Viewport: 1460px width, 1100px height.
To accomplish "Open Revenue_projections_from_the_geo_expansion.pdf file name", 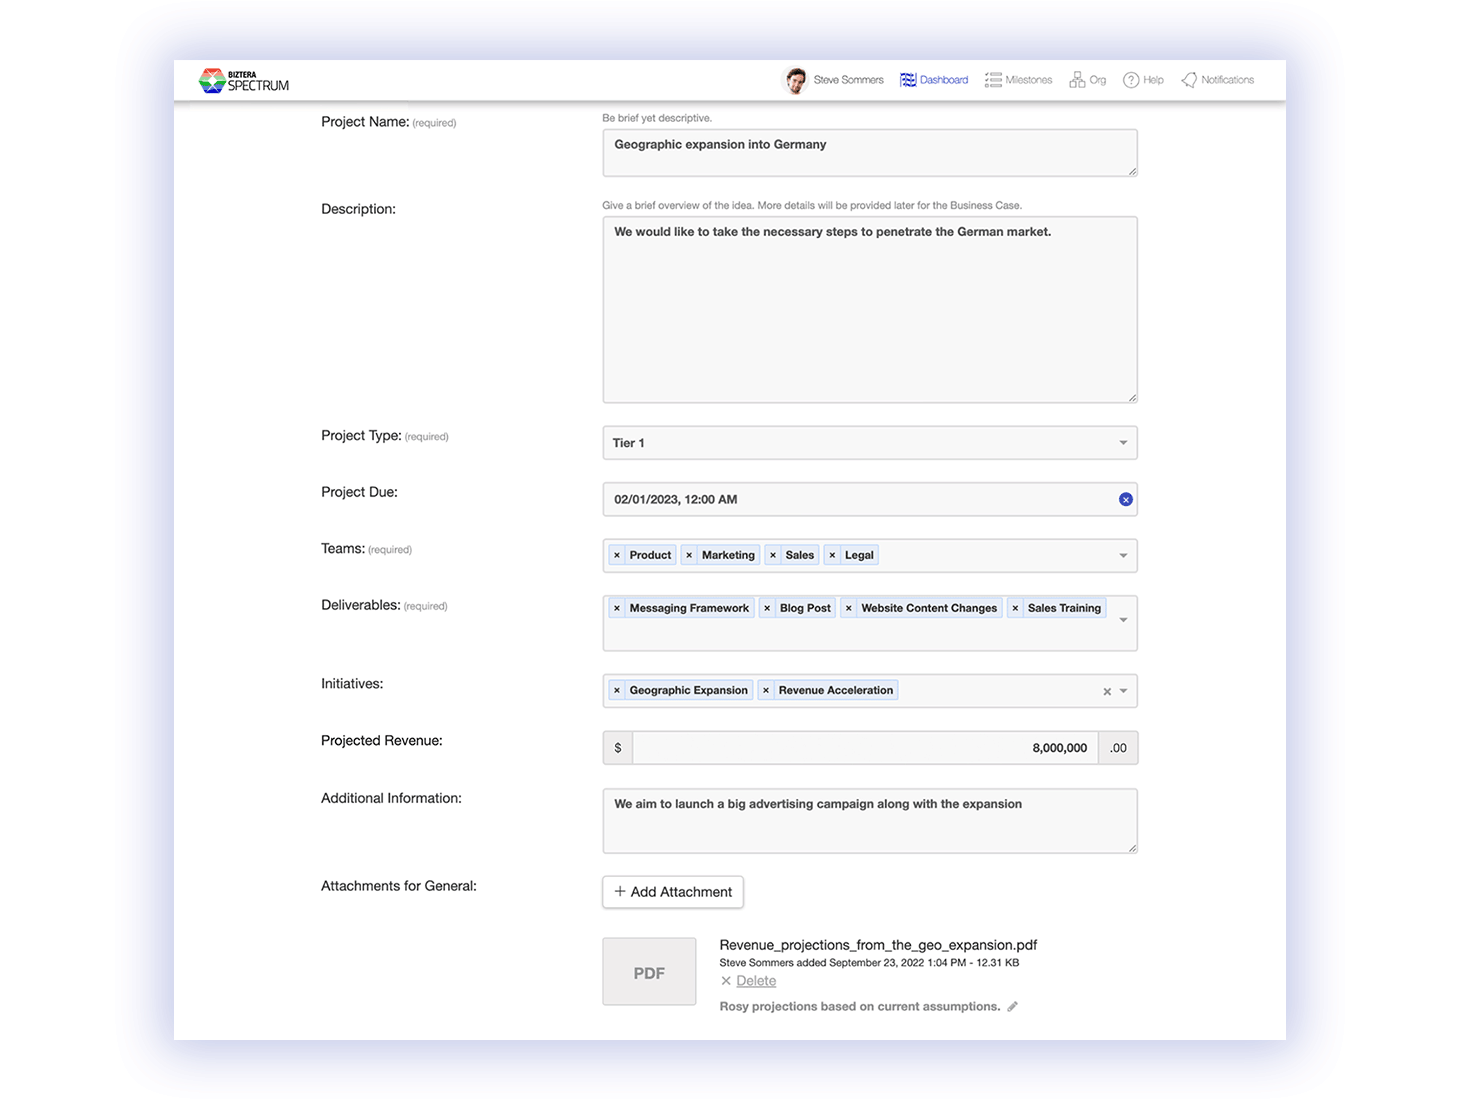I will click(878, 945).
